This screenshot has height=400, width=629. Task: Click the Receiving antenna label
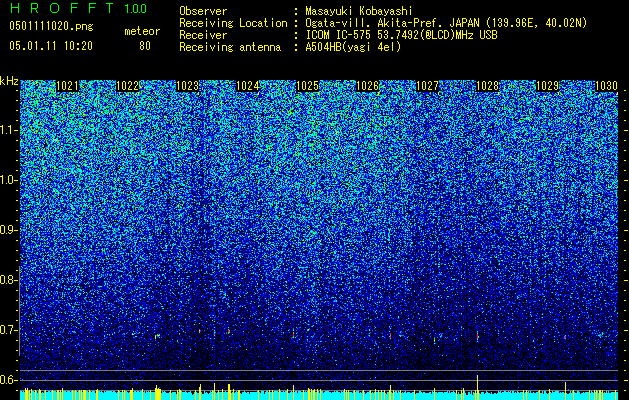pos(230,47)
